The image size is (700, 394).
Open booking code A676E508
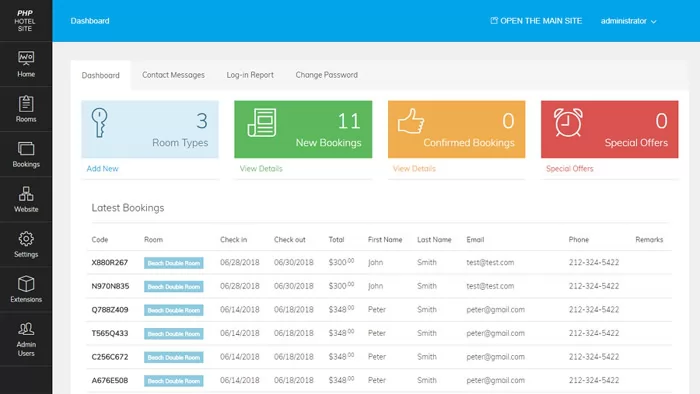110,381
